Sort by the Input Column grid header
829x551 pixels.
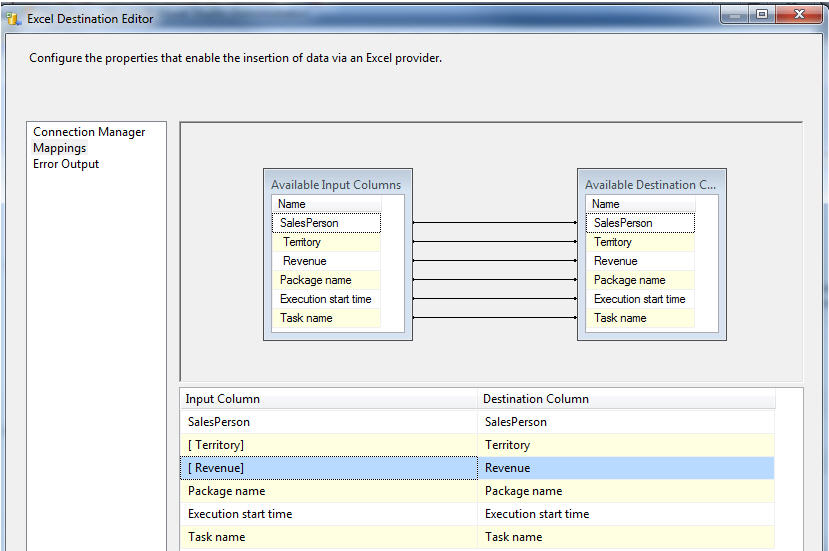(328, 399)
